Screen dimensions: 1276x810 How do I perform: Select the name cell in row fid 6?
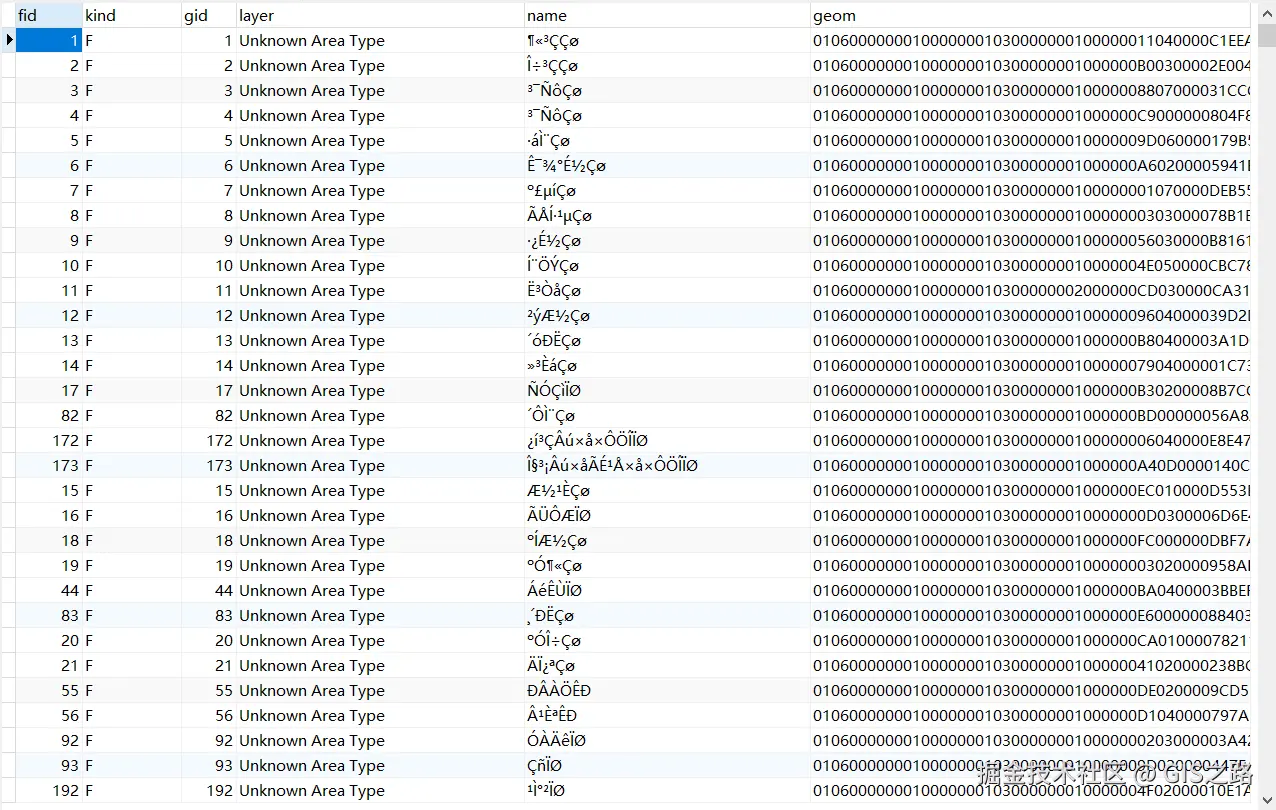(x=667, y=165)
